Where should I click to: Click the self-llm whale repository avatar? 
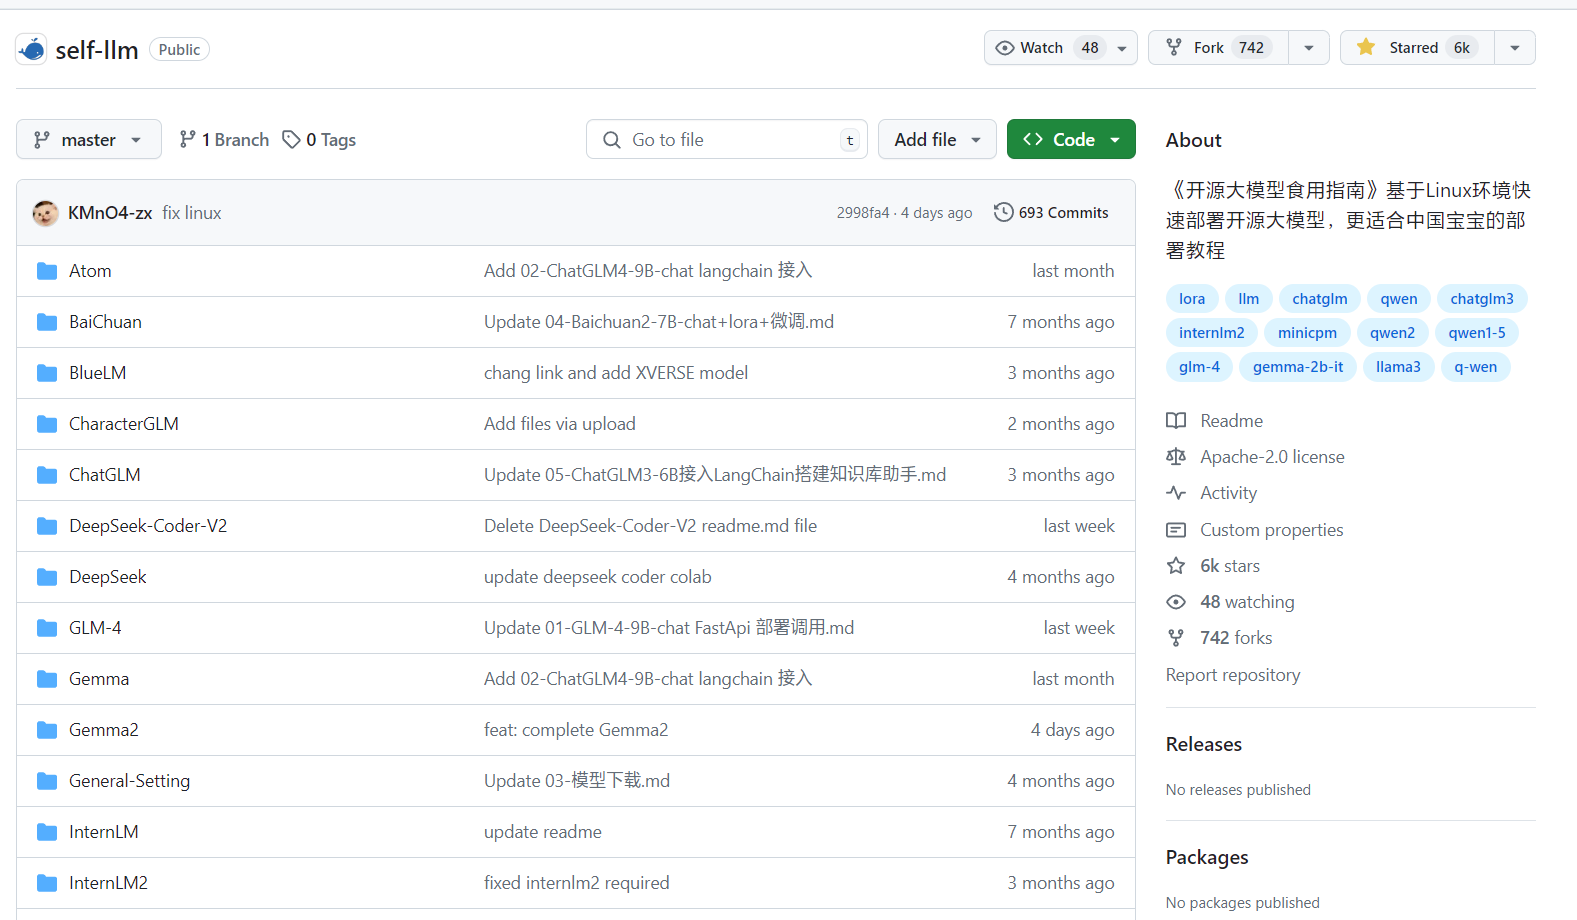32,49
